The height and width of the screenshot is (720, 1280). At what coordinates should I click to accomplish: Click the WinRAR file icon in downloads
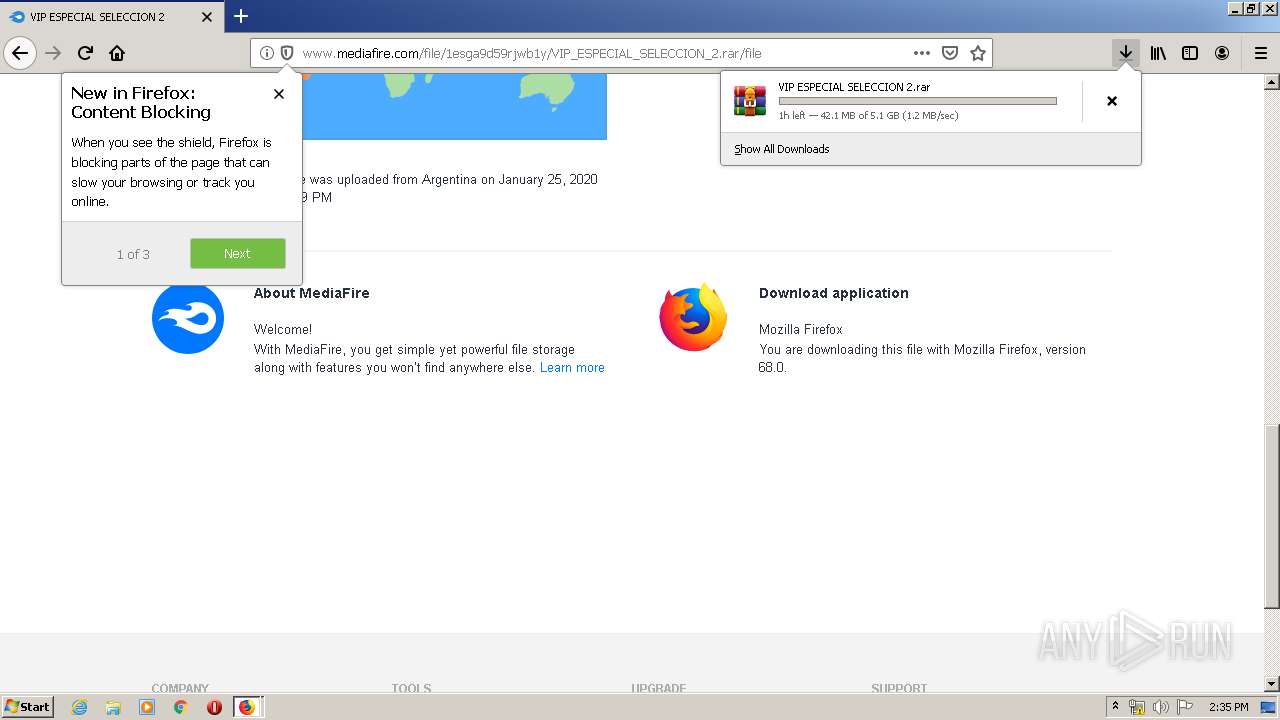(x=750, y=101)
